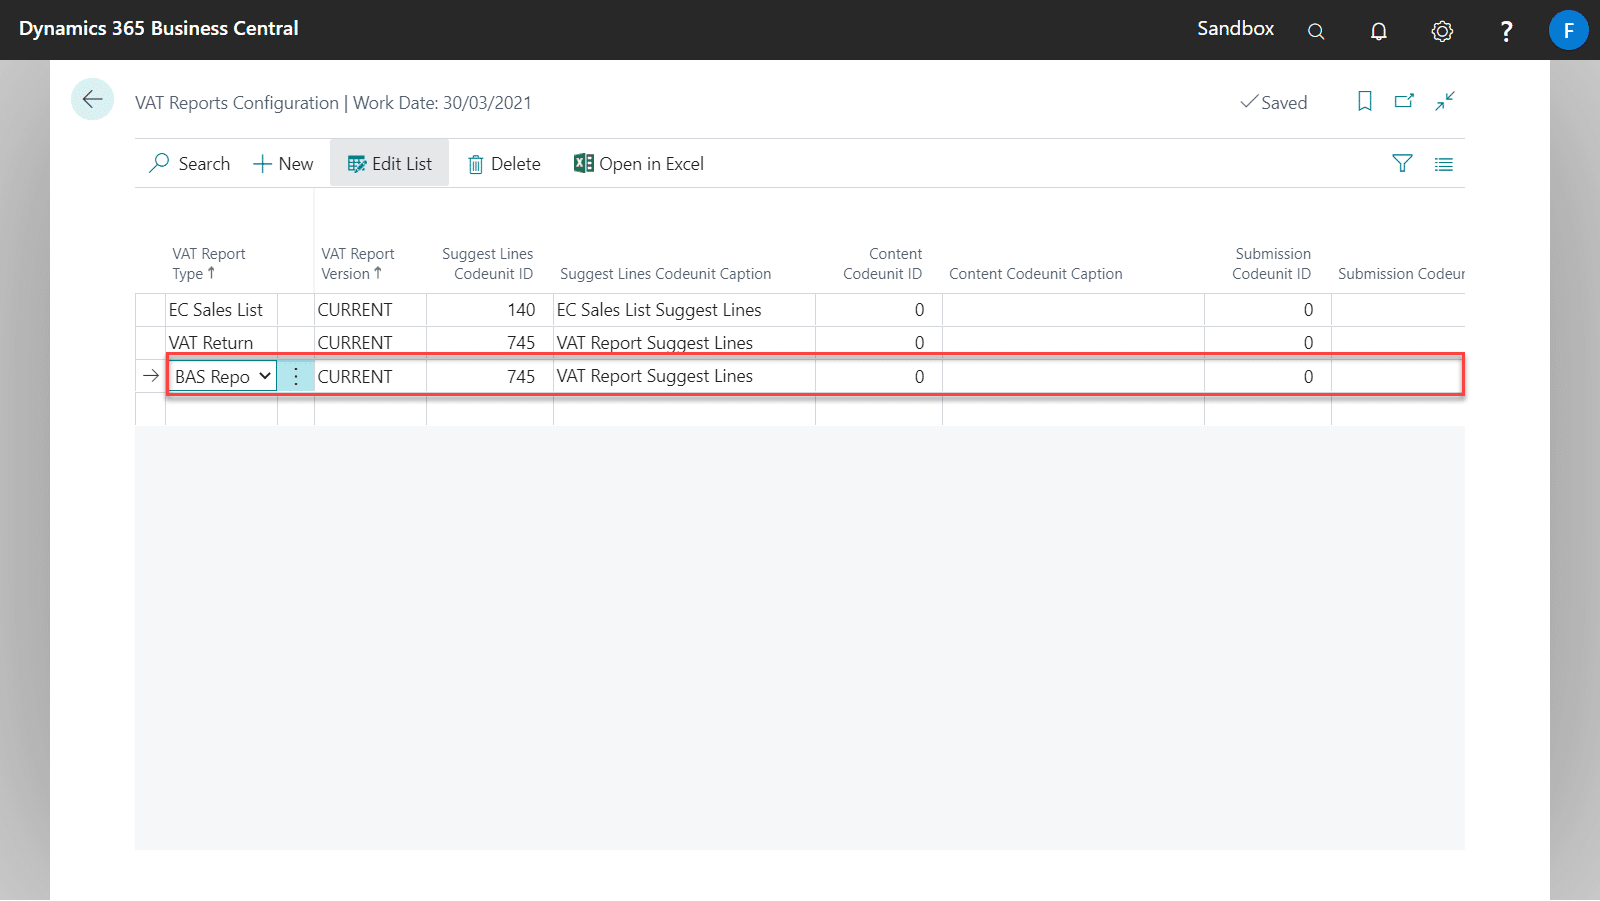This screenshot has height=901, width=1600.
Task: Select the BAS Report row arrow indicator
Action: tap(151, 376)
